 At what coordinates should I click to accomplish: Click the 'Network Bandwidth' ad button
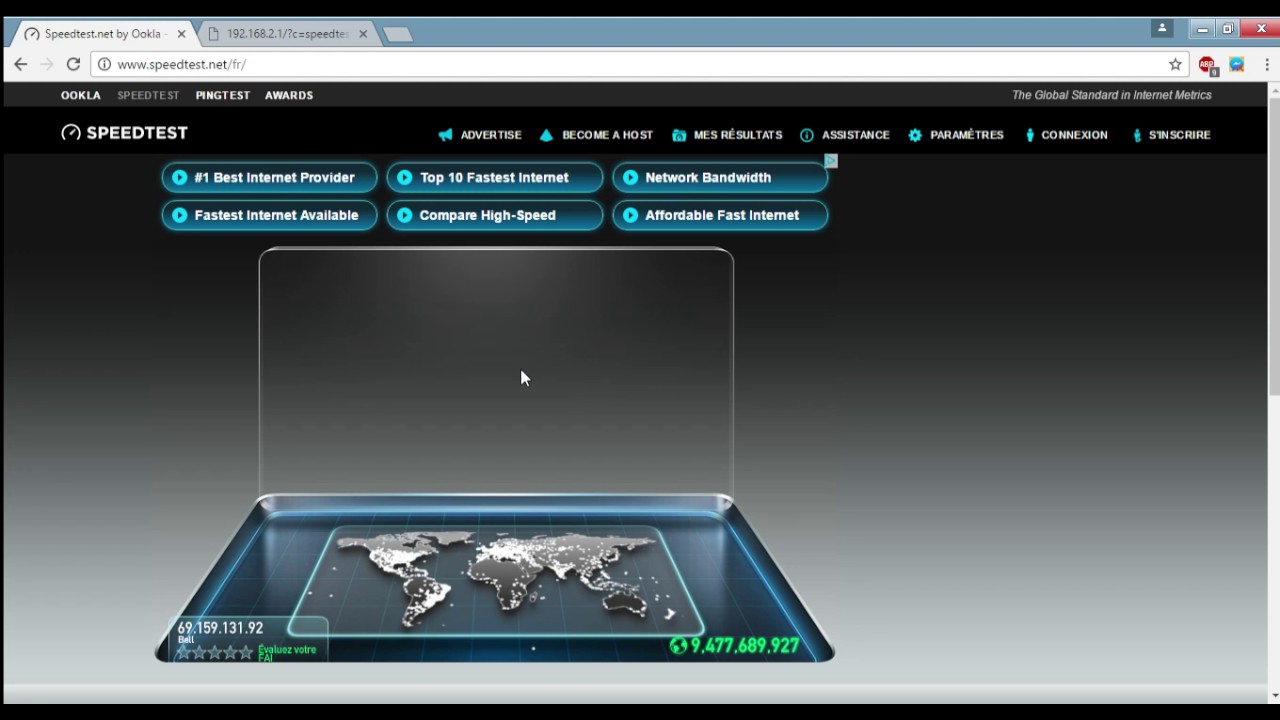[720, 177]
